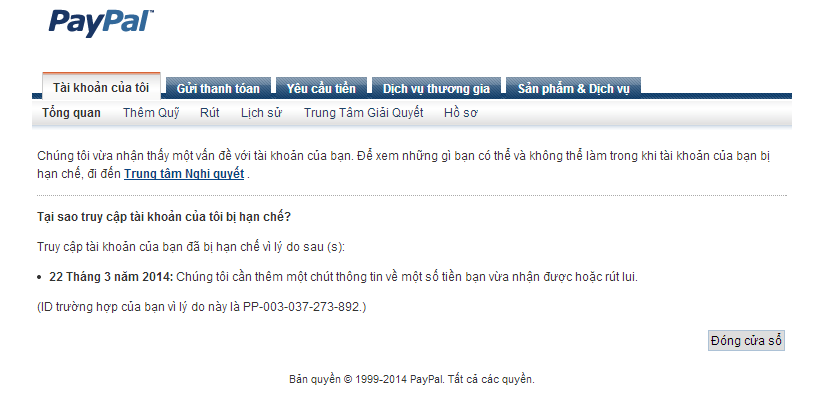Go to Trung Tâm Giải Quyết in the submenu
This screenshot has height=413, width=829.
[363, 113]
